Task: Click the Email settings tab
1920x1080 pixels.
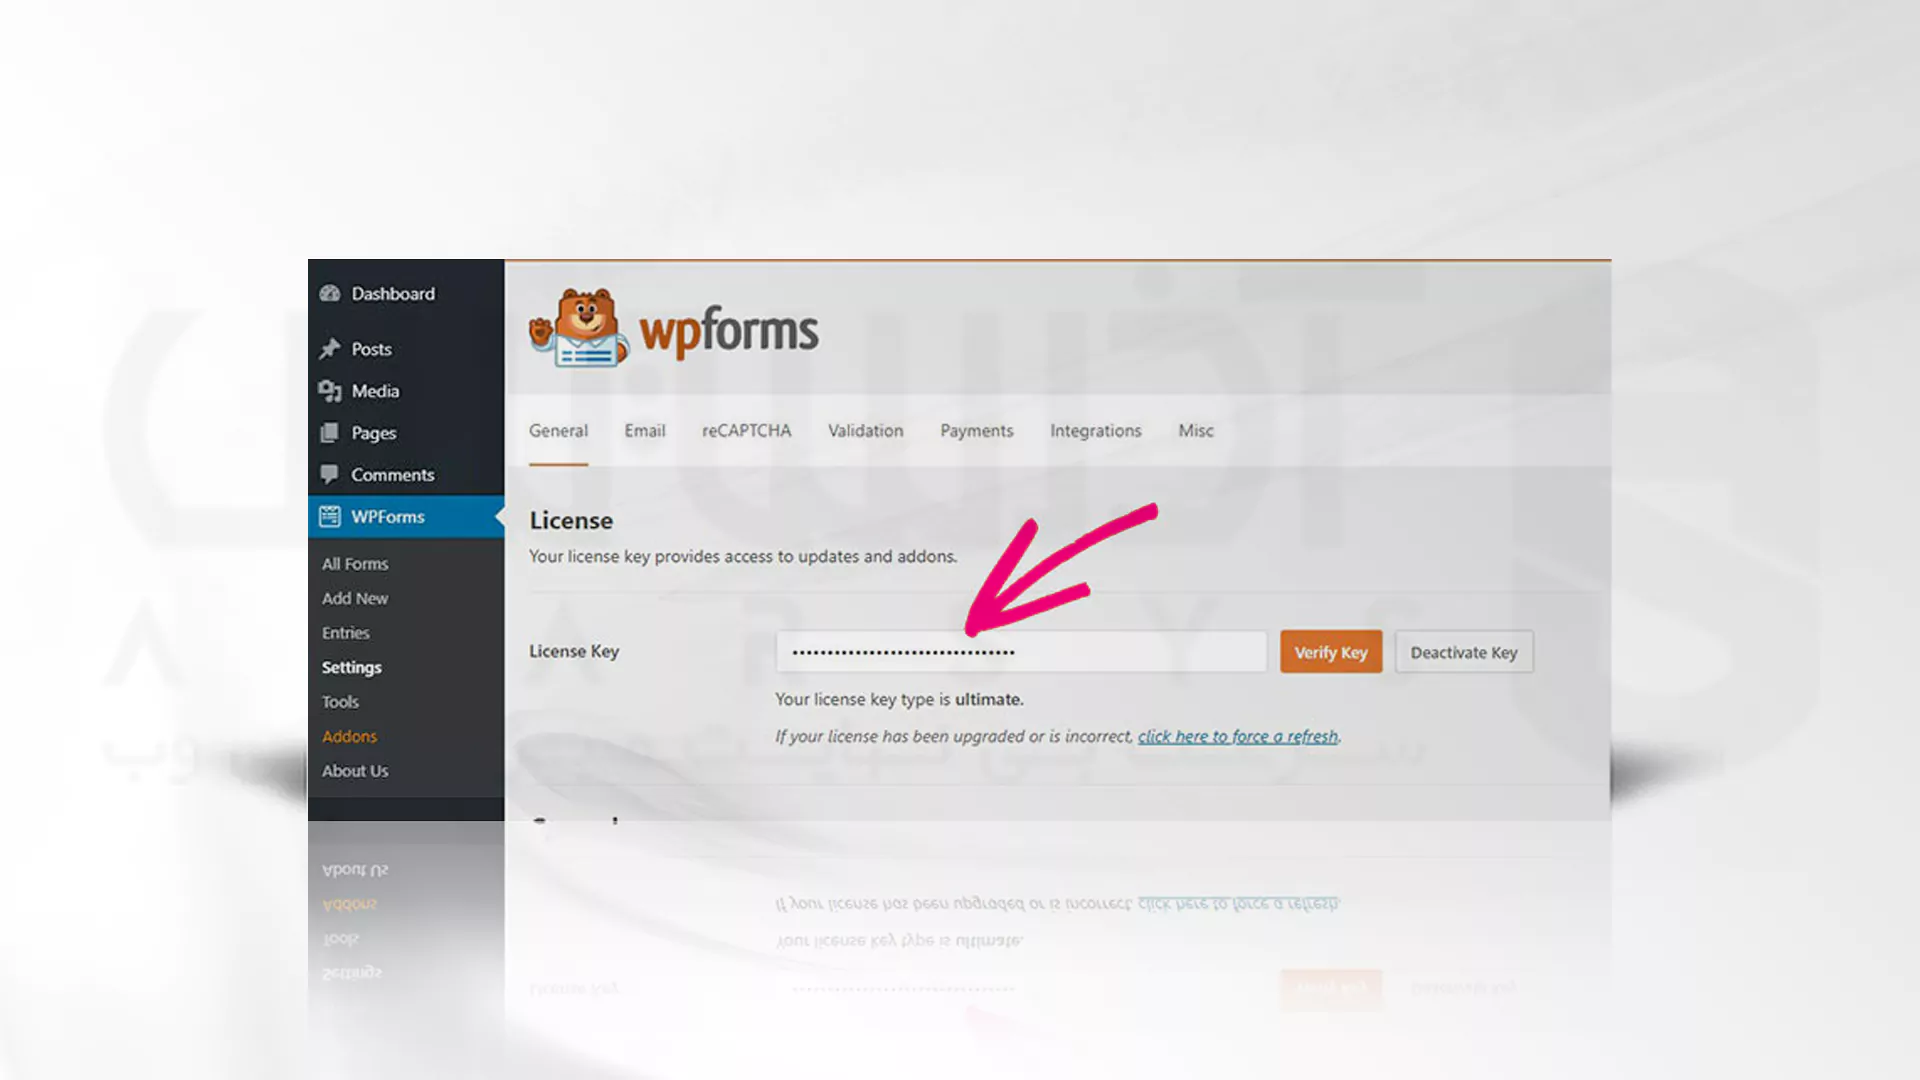Action: tap(645, 430)
